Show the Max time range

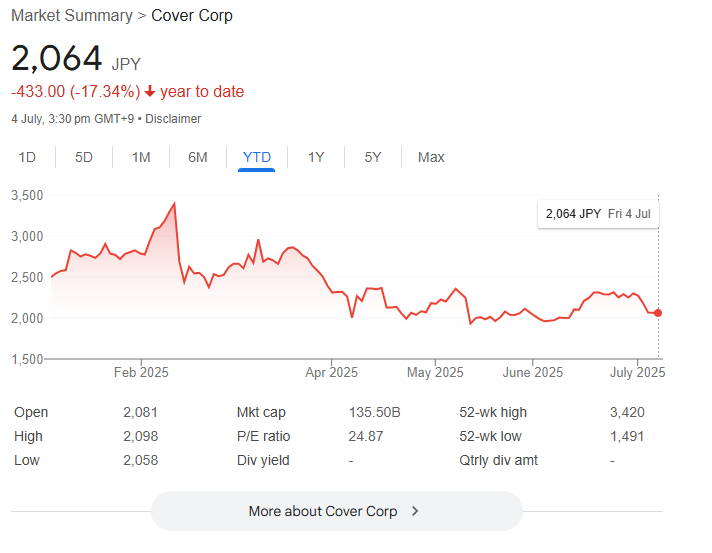pyautogui.click(x=431, y=157)
